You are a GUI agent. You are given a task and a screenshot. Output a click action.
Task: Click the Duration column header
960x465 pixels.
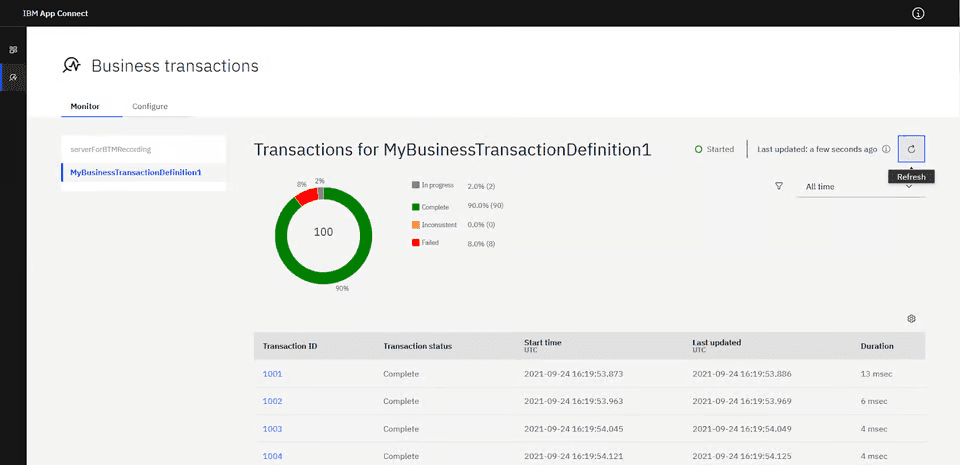pyautogui.click(x=877, y=346)
